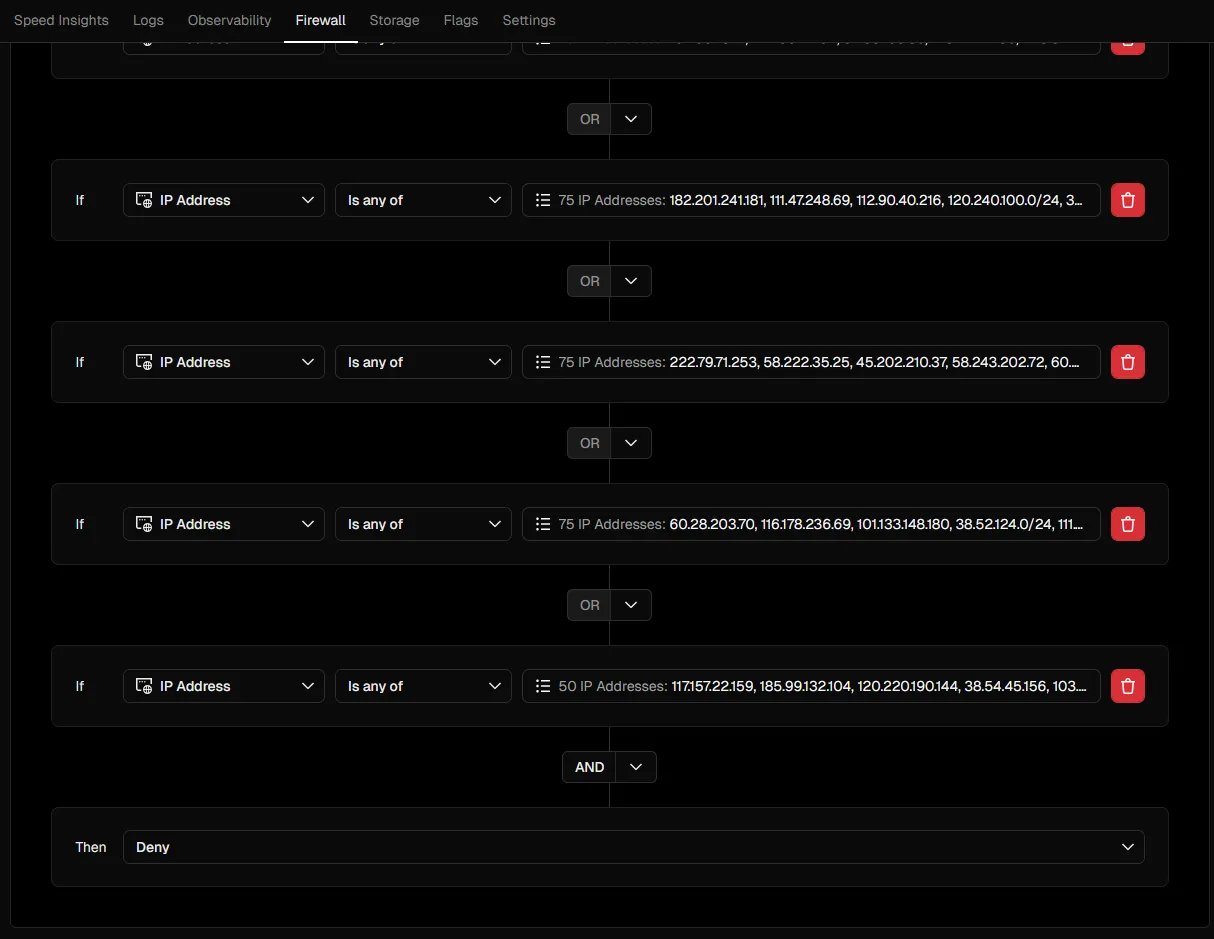Delete the rule starting with 222.79.71.253

(x=1127, y=362)
